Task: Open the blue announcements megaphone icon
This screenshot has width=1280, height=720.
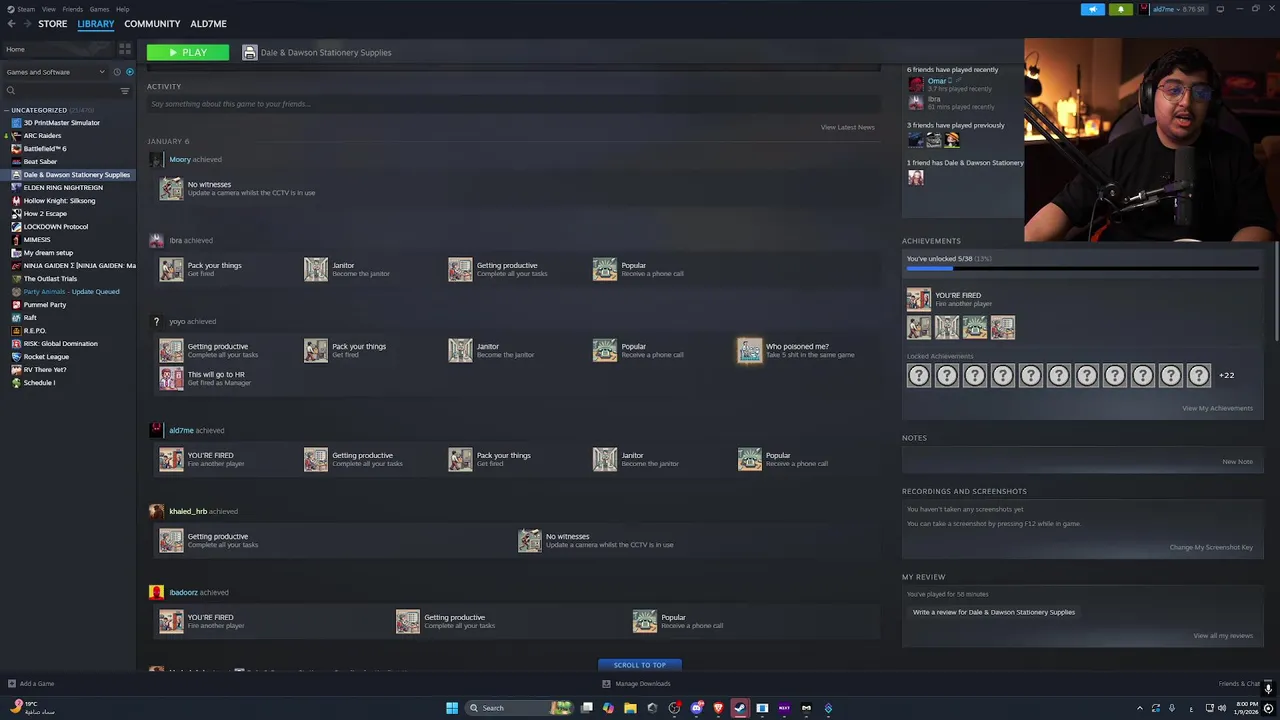Action: [x=1092, y=9]
